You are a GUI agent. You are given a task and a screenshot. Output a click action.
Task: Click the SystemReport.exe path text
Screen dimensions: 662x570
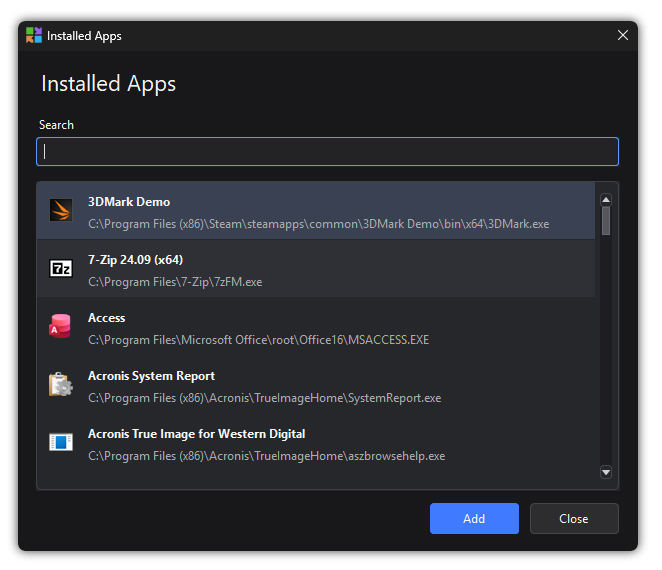pyautogui.click(x=265, y=398)
